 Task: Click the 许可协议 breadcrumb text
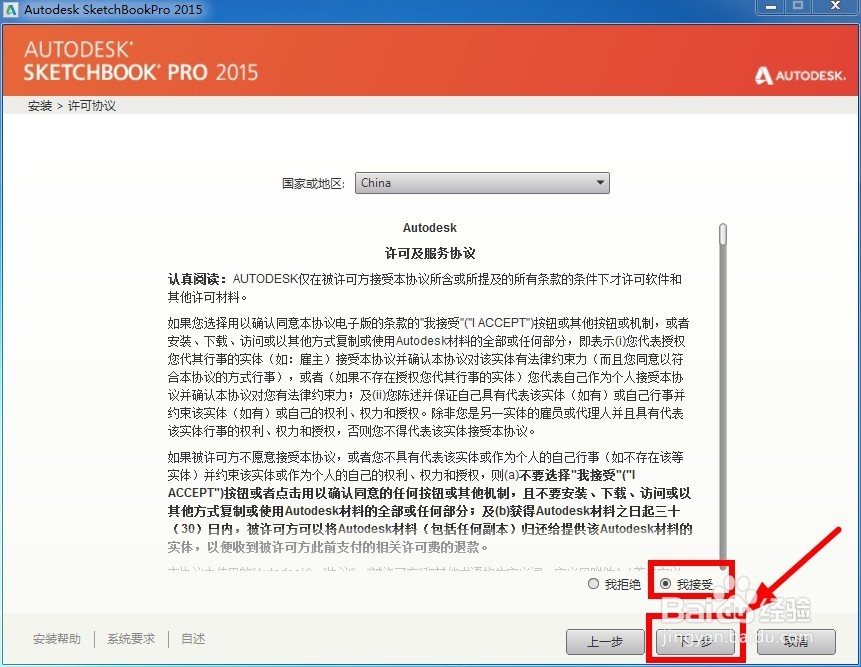[92, 105]
